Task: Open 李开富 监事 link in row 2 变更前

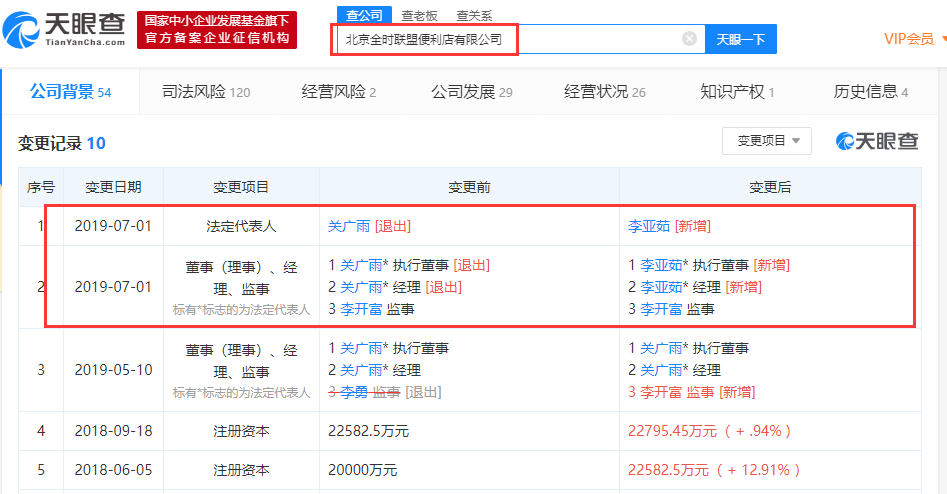Action: click(x=361, y=309)
